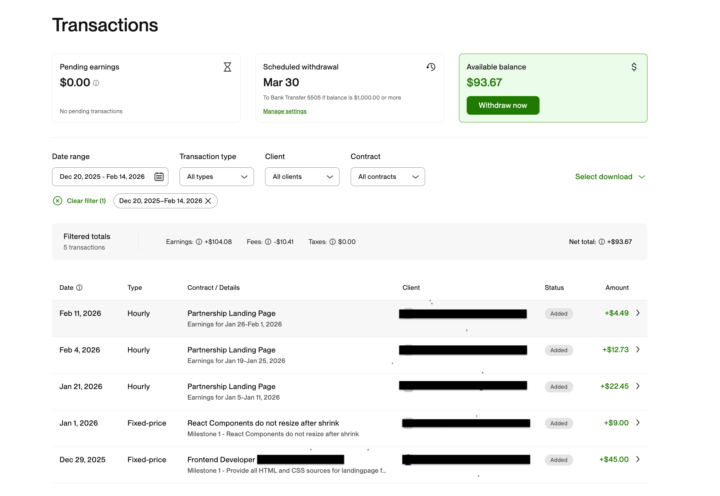Open details chevron for the +$45.00 transaction
This screenshot has height=496, width=720.
point(638,459)
